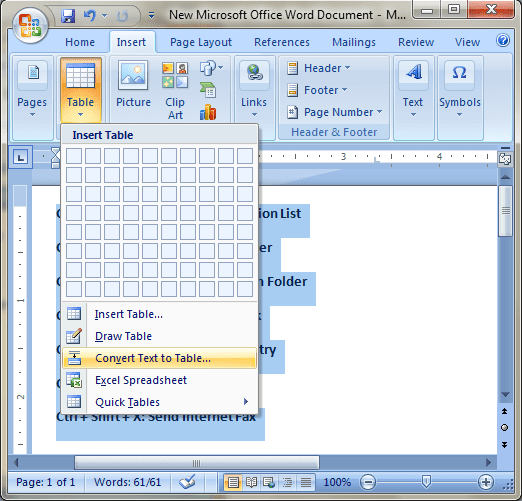Click the top-left cell of table grid

(74, 156)
